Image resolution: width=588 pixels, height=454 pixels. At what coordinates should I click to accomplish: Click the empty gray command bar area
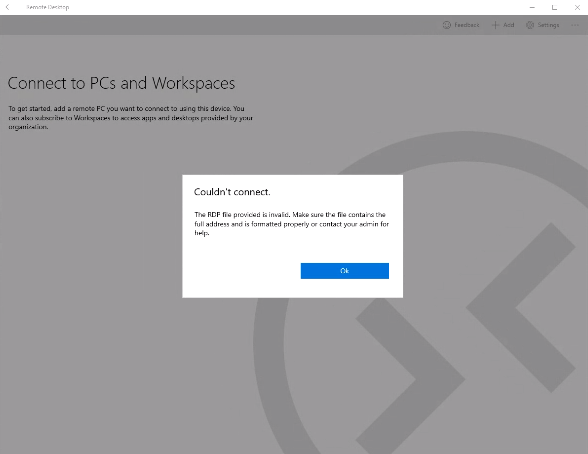coord(218,25)
